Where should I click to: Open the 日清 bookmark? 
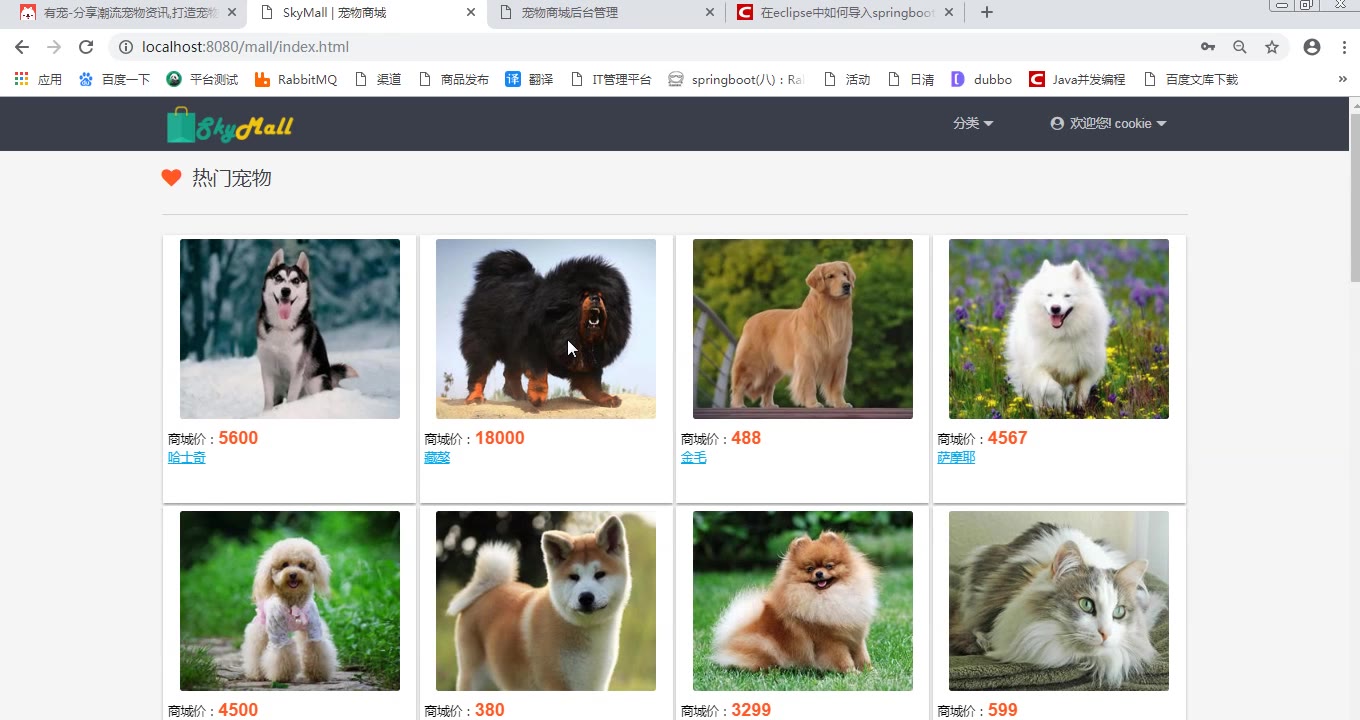(911, 79)
